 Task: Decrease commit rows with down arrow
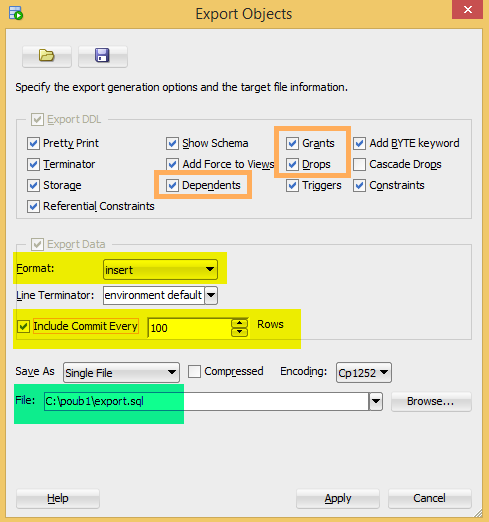point(239,332)
